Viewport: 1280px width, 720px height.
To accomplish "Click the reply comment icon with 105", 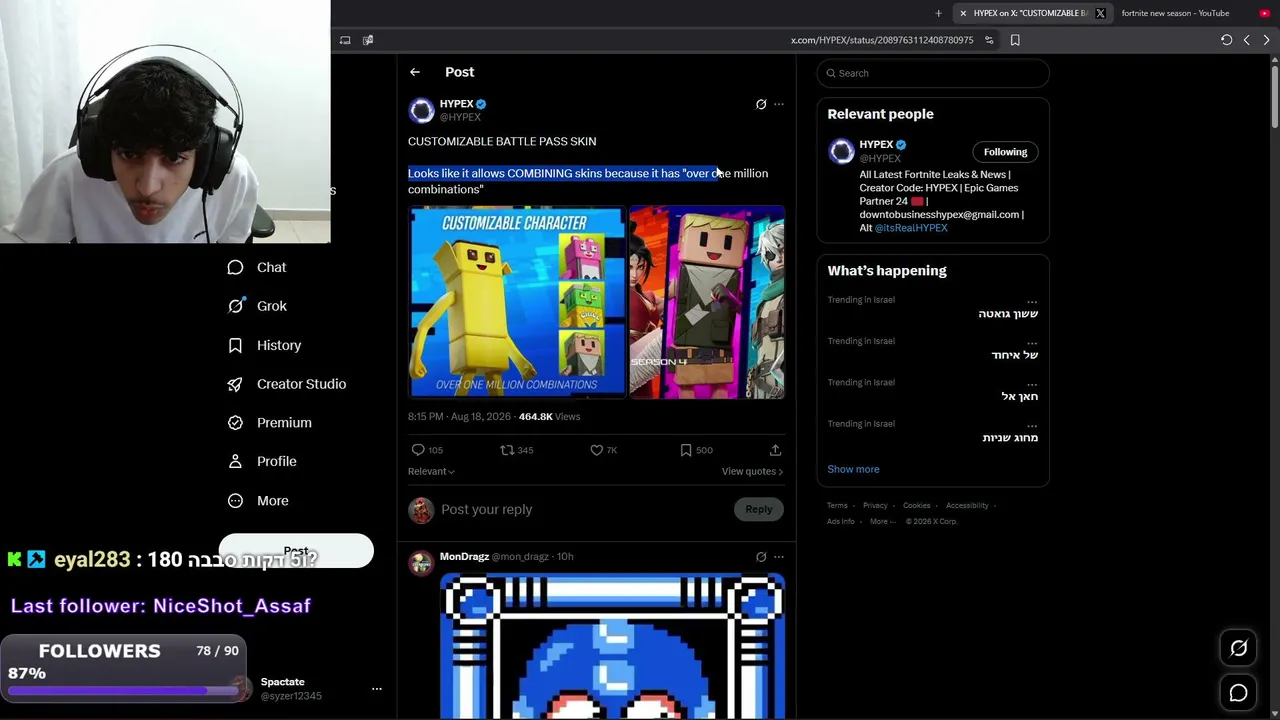I will (418, 450).
